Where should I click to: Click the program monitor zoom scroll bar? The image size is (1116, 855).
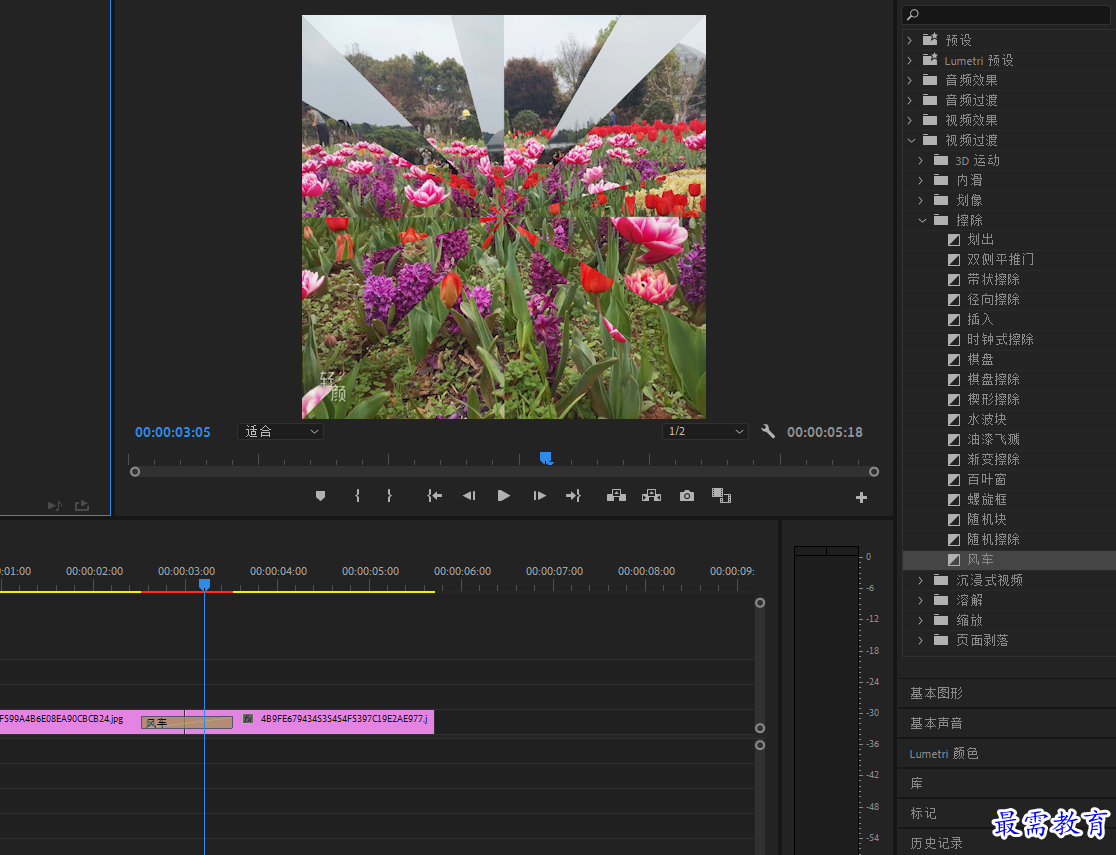(x=504, y=472)
